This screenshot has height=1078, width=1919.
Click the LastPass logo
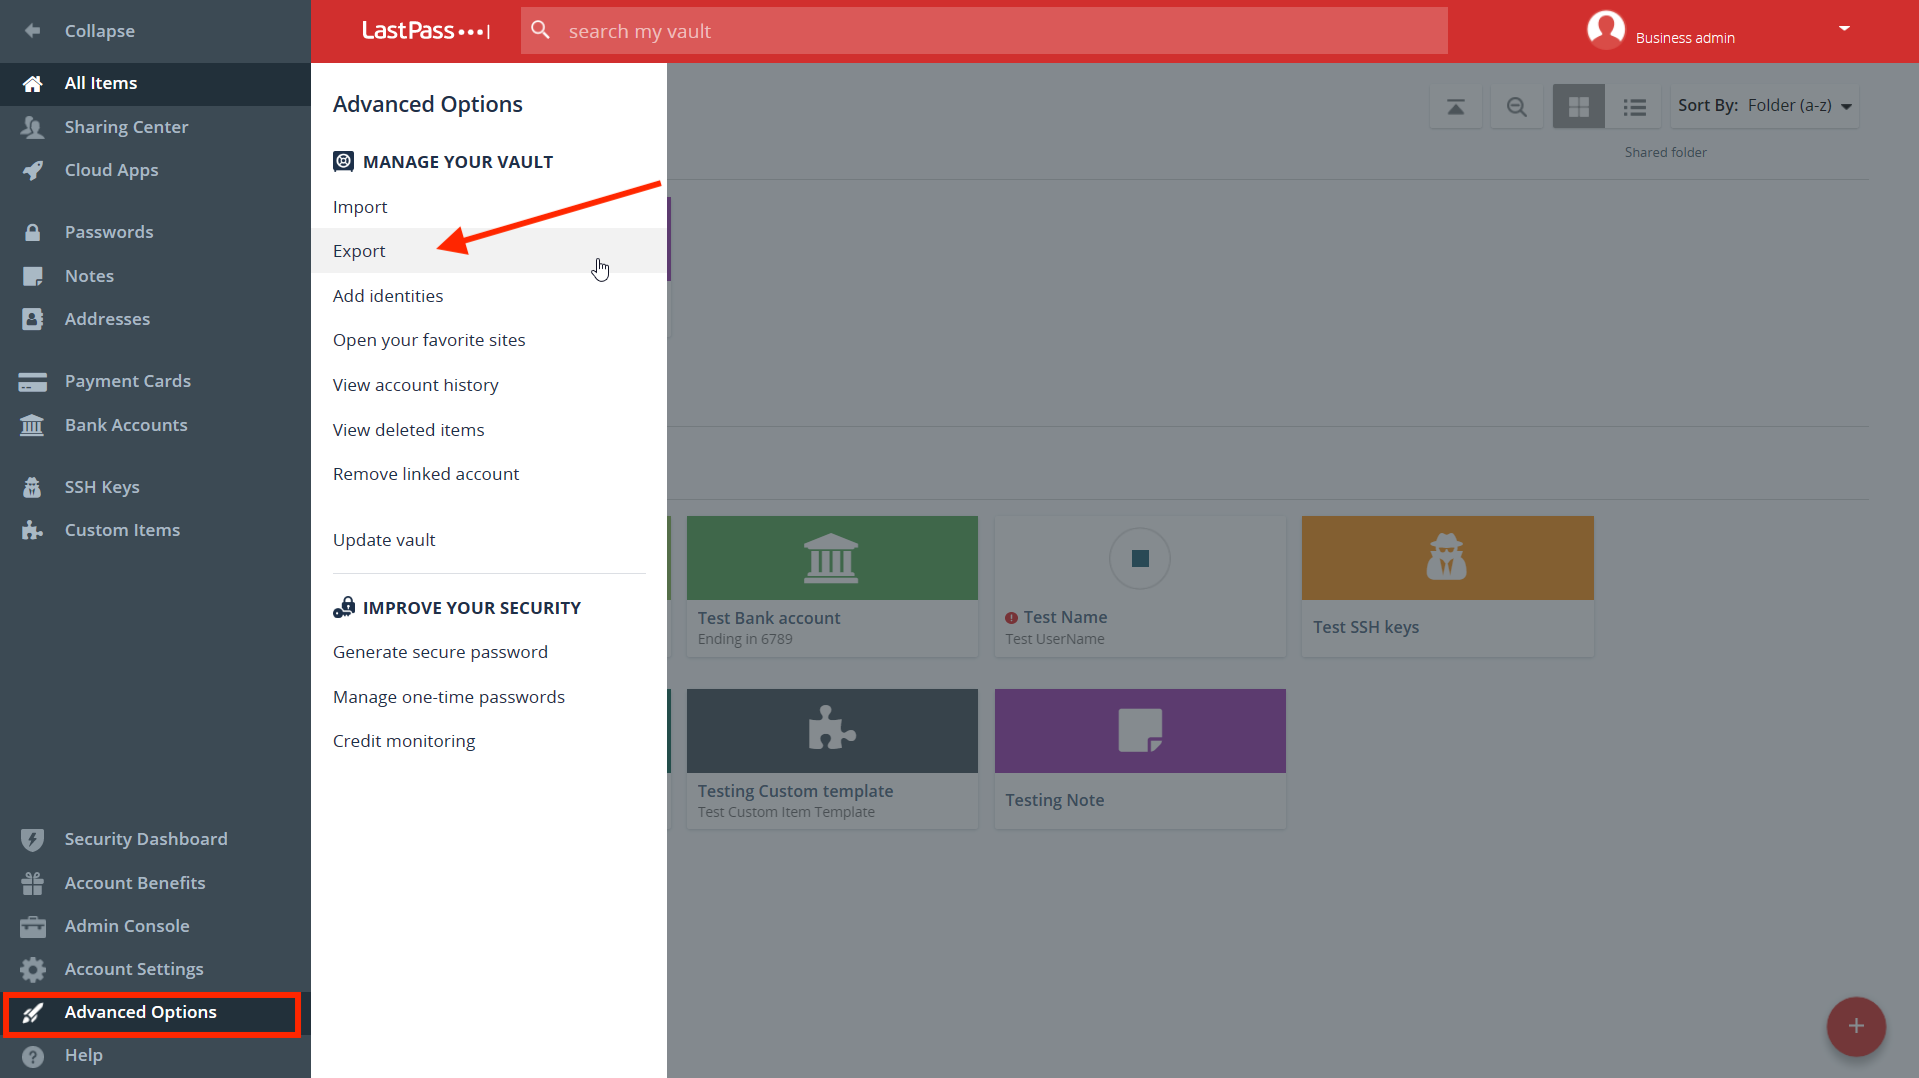click(426, 31)
